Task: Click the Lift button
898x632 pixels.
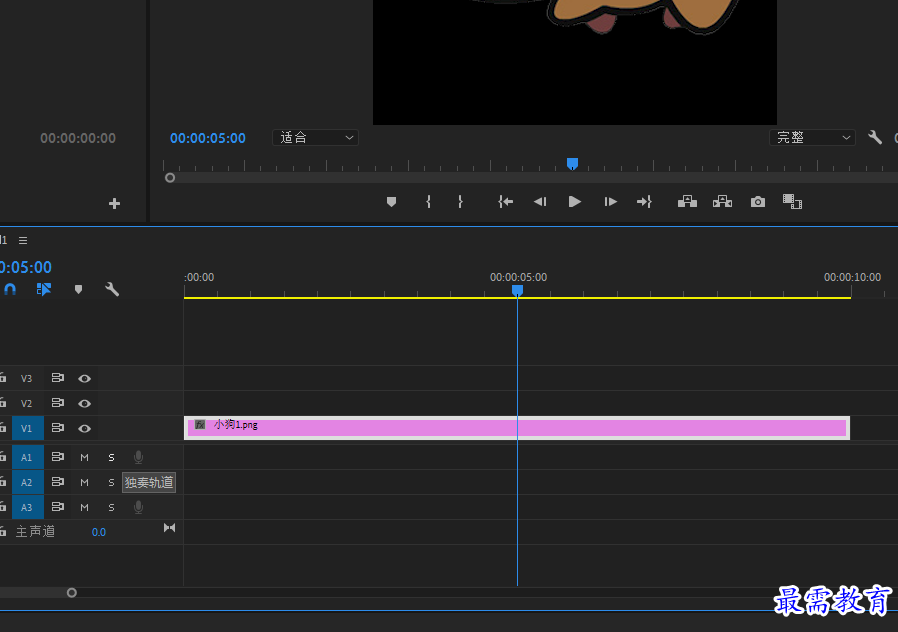Action: pyautogui.click(x=687, y=202)
